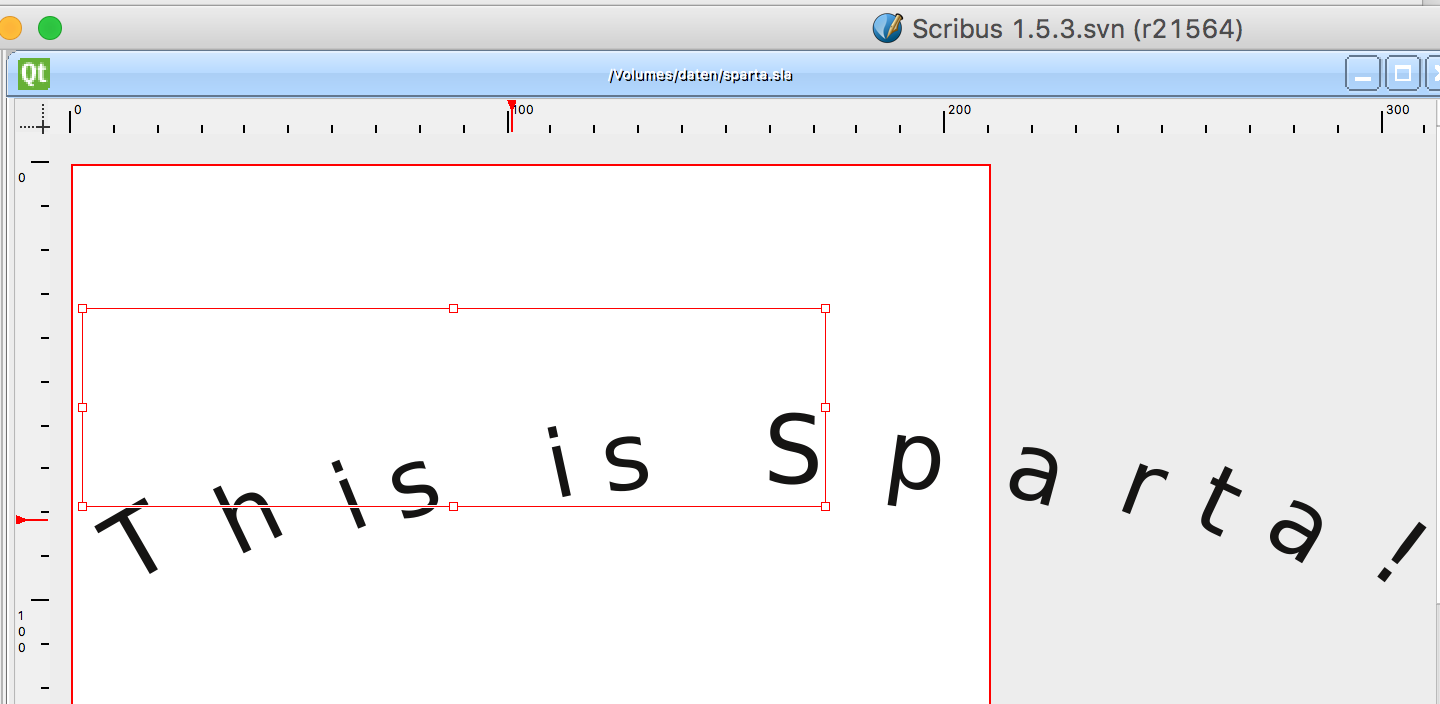This screenshot has width=1440, height=704.
Task: Select the top-left handle of the frame
Action: 83,309
